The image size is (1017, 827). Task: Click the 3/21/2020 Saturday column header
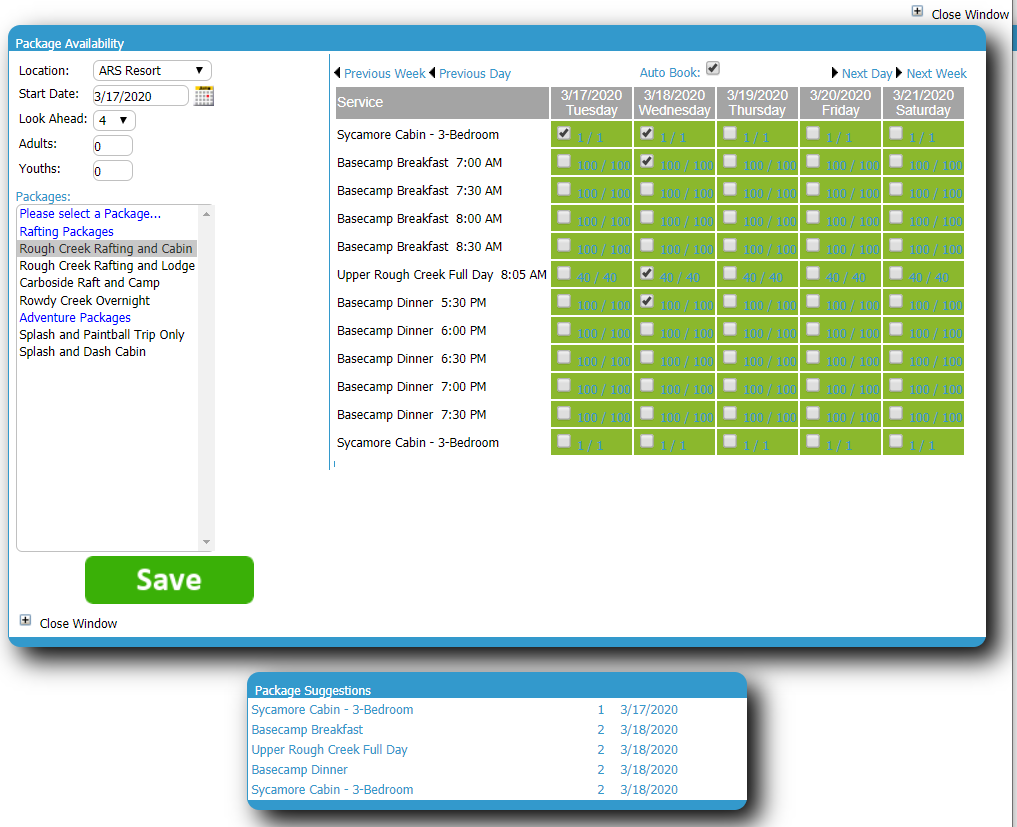(923, 102)
